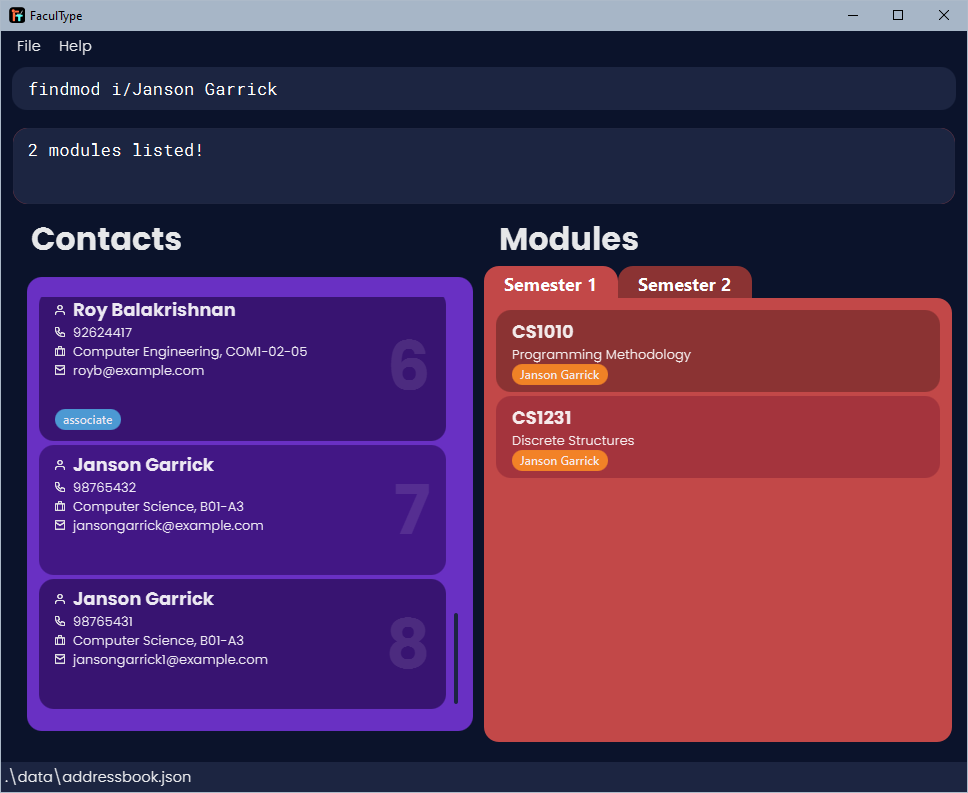Click Computer Engineering, COM1-02-05 text
Screen dimensions: 968x793
(x=190, y=351)
